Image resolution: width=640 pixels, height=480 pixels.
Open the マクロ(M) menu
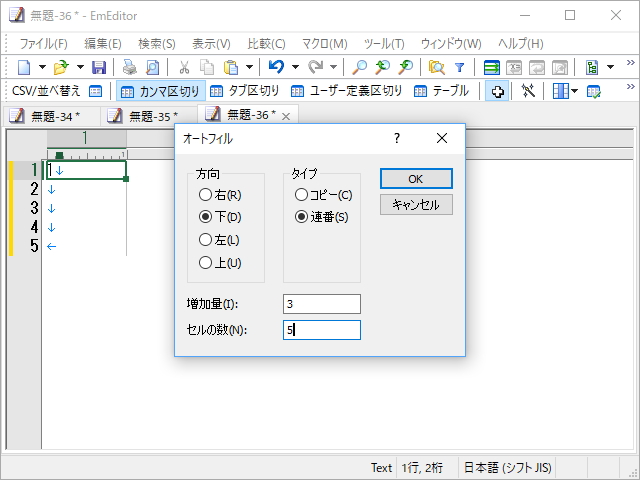(324, 43)
